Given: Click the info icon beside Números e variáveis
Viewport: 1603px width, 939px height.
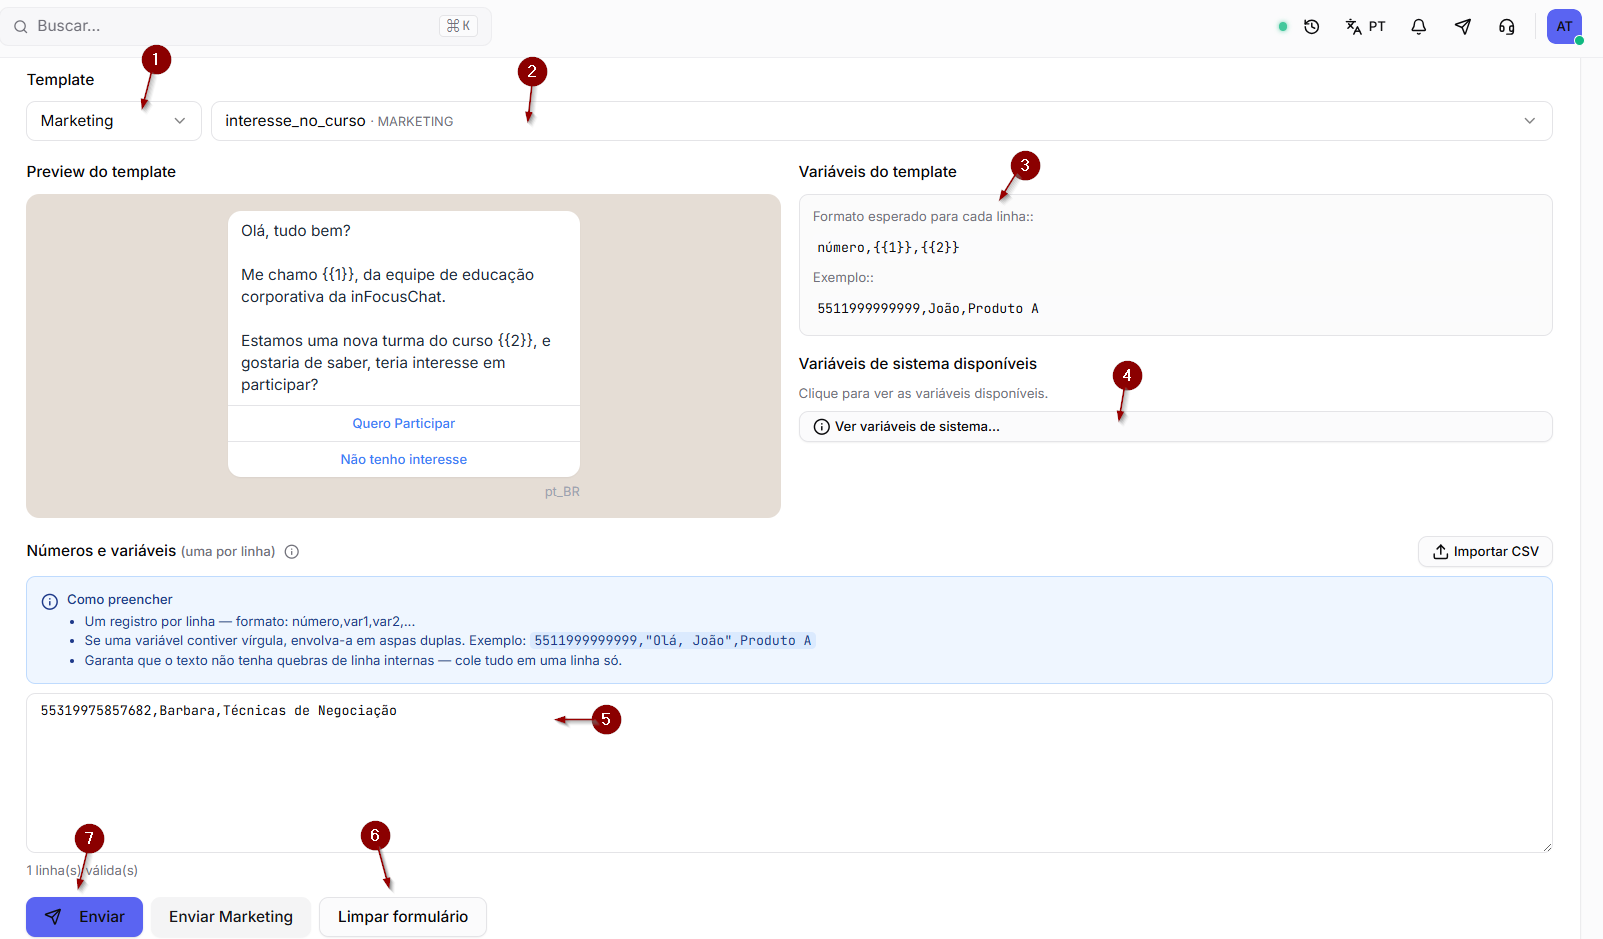Looking at the screenshot, I should pos(292,552).
